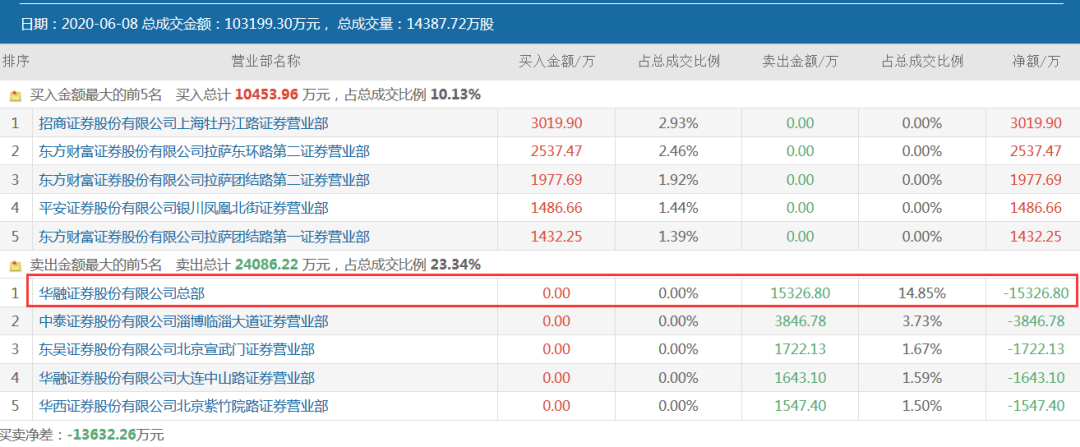Open 东方财富证券拉萨团结路第一证券营业部
The width and height of the screenshot is (1080, 447).
pos(204,237)
